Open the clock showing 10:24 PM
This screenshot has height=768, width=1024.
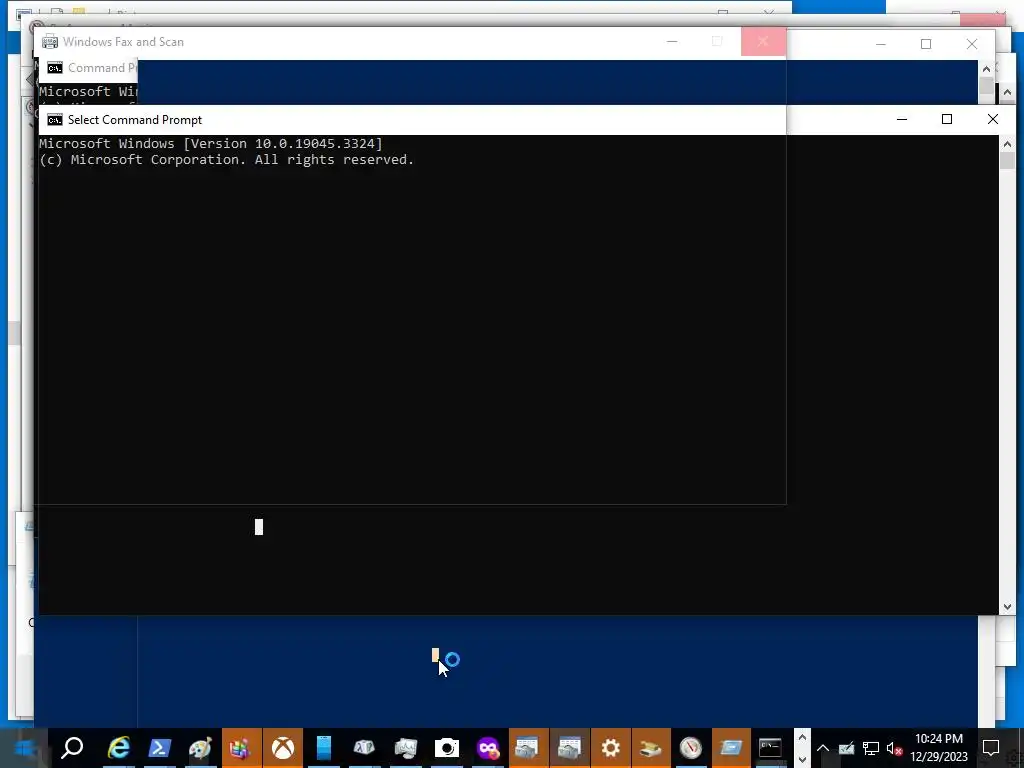click(939, 748)
